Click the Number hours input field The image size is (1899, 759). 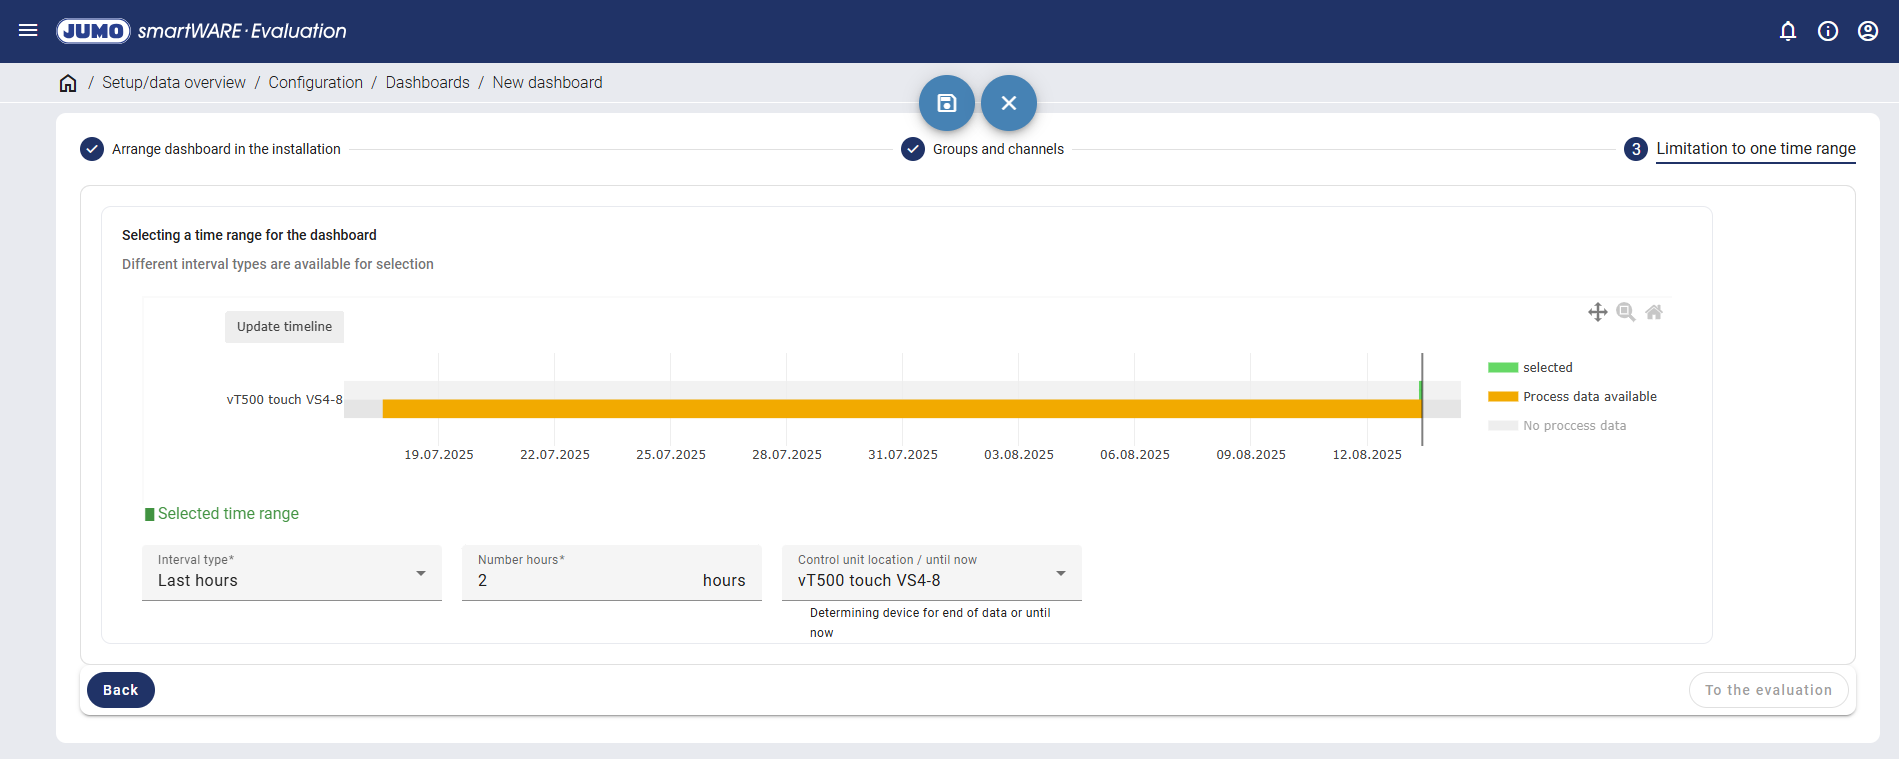tap(585, 580)
